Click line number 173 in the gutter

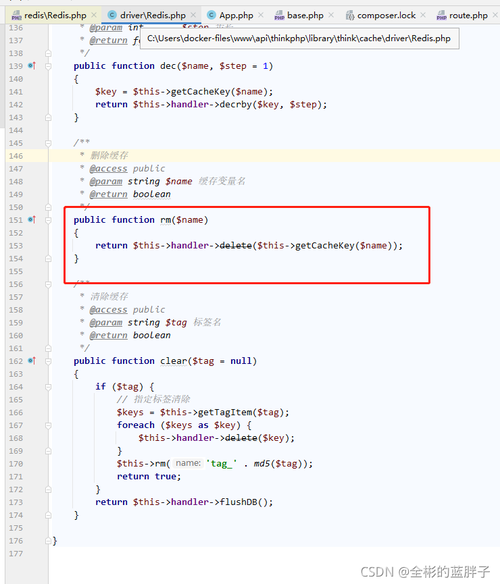[16, 502]
